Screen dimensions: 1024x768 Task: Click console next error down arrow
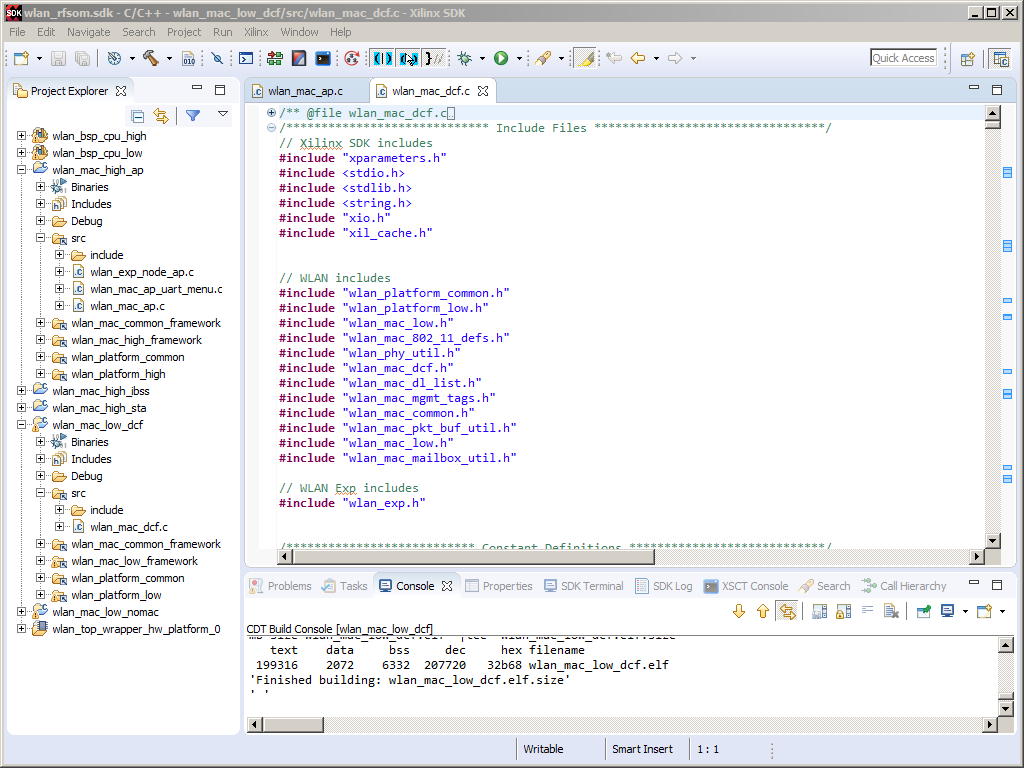(x=739, y=611)
